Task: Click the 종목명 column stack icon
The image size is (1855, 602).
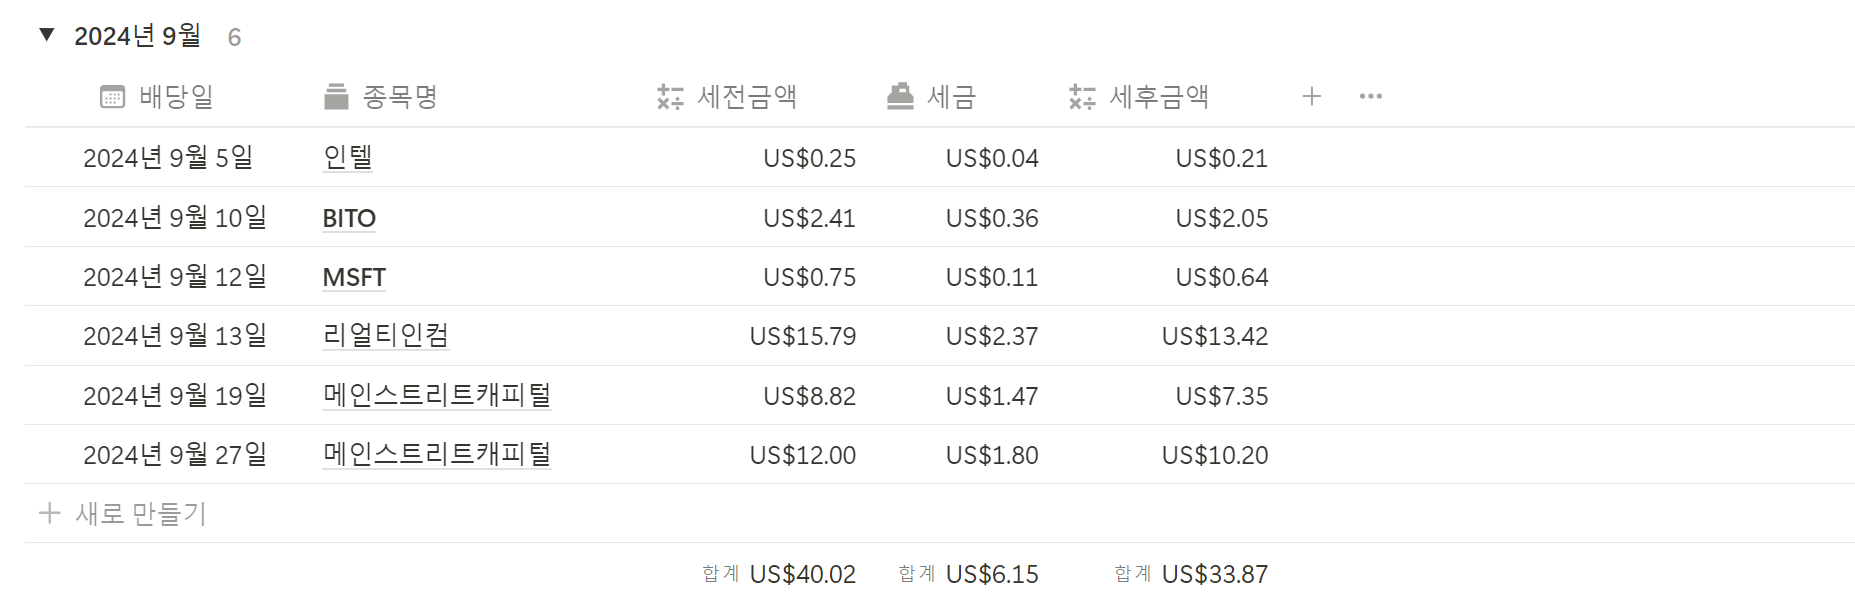Action: click(x=336, y=97)
